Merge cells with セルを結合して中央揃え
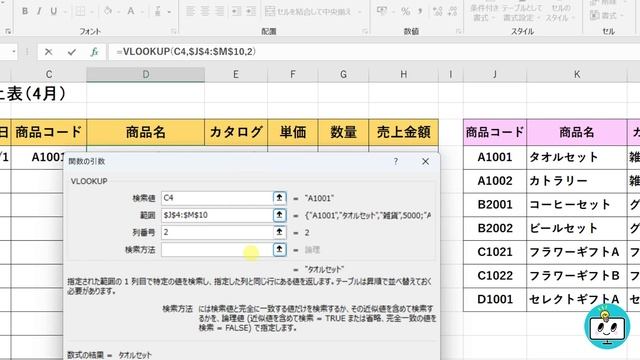Viewport: 640px width, 360px height. click(x=308, y=11)
